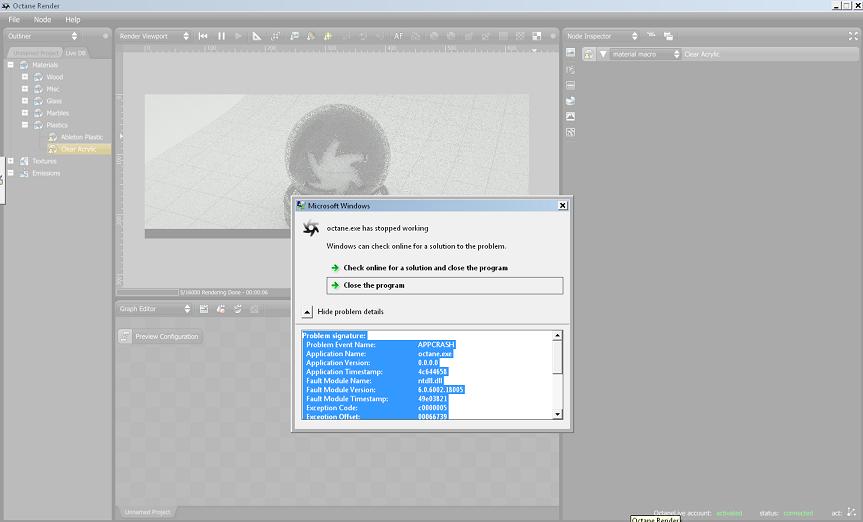The height and width of the screenshot is (522, 863).
Task: Pause the render in the viewport toolbar
Action: [x=221, y=36]
